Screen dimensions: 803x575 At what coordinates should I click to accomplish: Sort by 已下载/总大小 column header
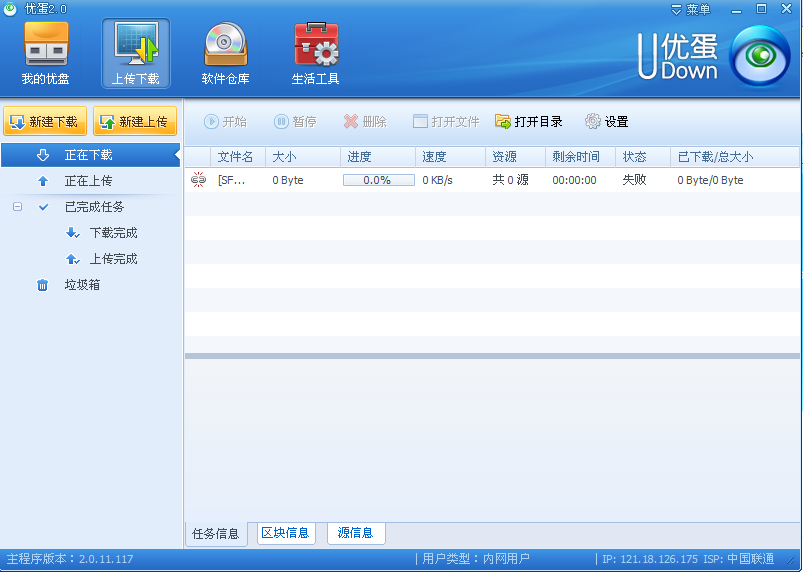pos(734,157)
